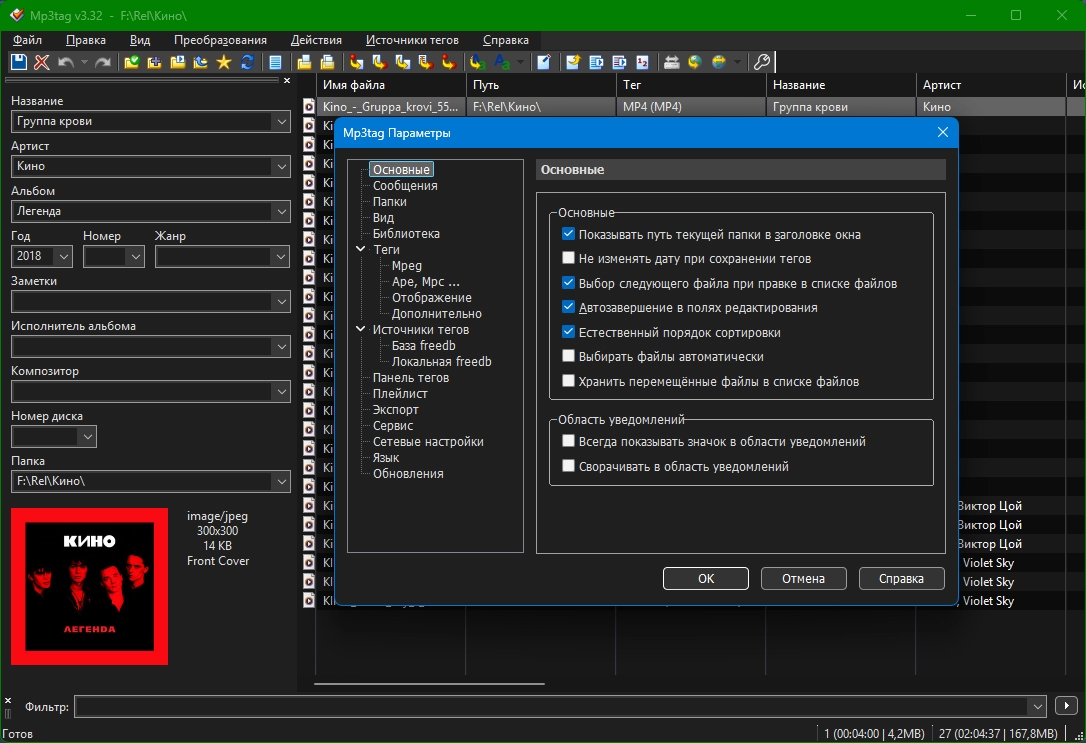This screenshot has height=743, width=1086.
Task: Click the Кино Легенда album cover thumbnail
Action: click(90, 586)
